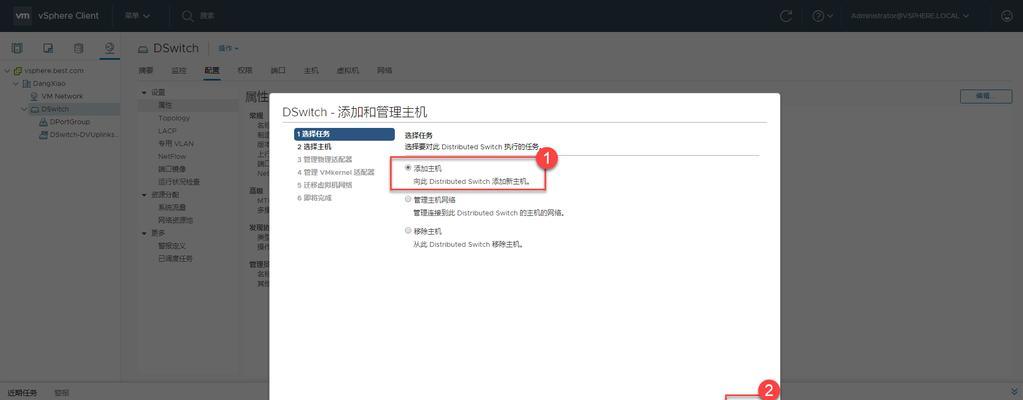Switch to the 权限 tab
Viewport: 1023px width, 400px height.
245,70
